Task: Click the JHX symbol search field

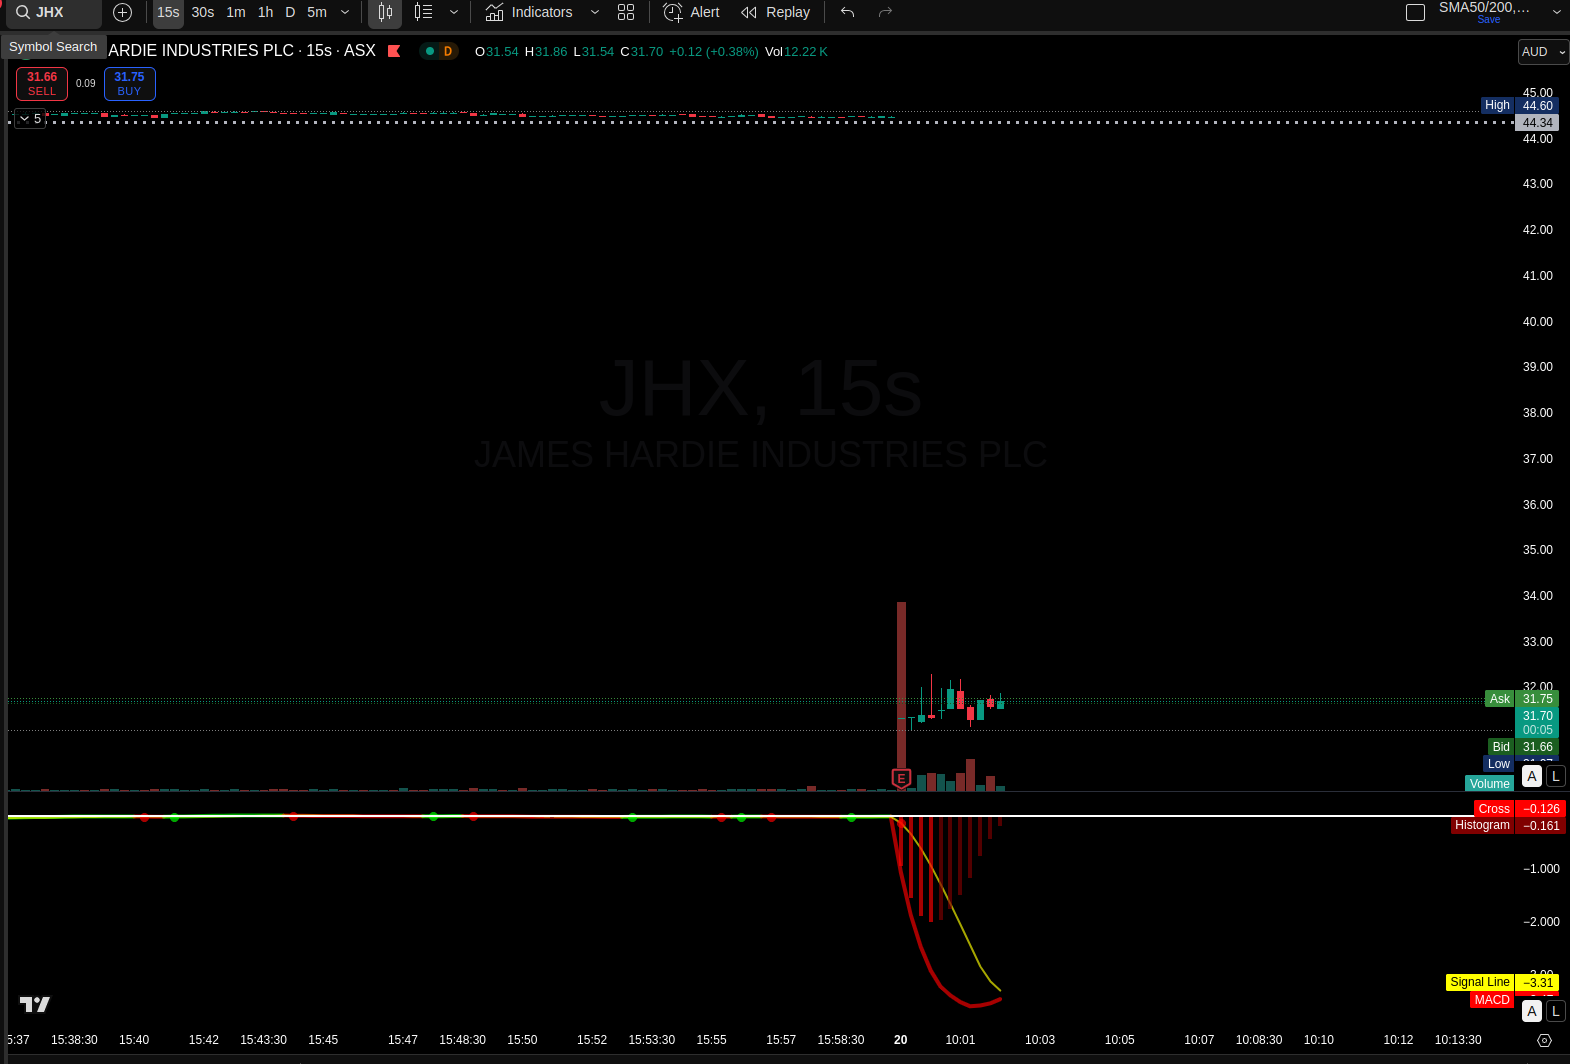Action: click(55, 13)
